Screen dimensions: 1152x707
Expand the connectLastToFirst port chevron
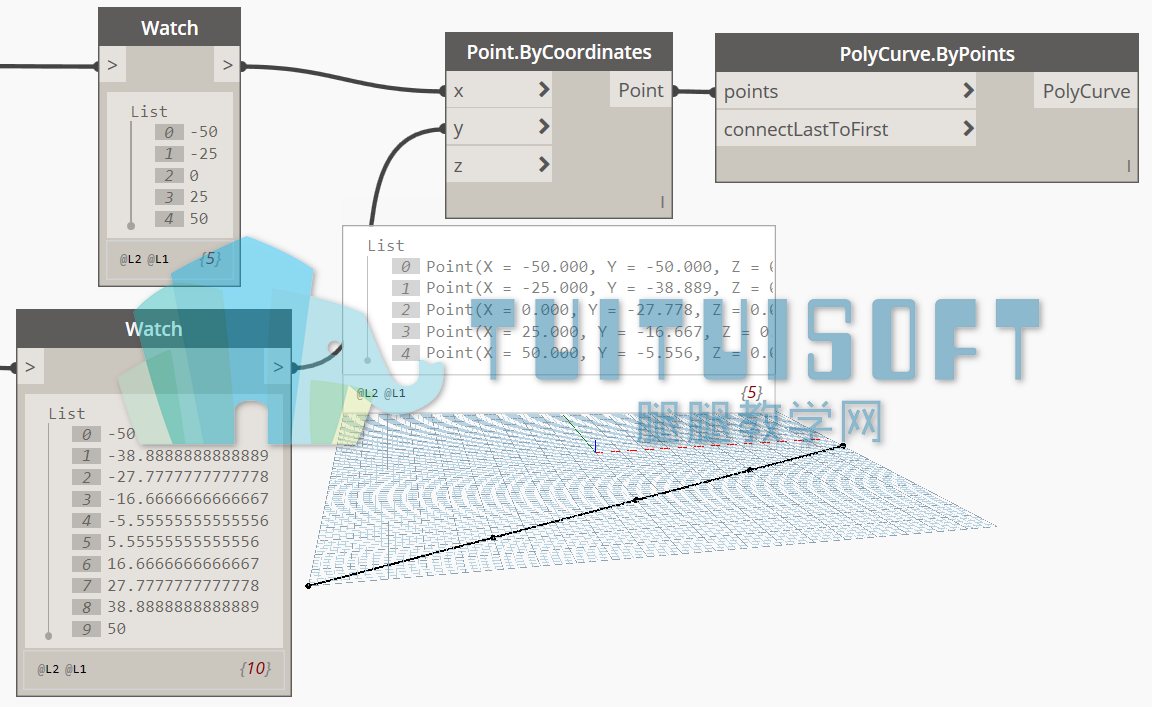(x=968, y=129)
